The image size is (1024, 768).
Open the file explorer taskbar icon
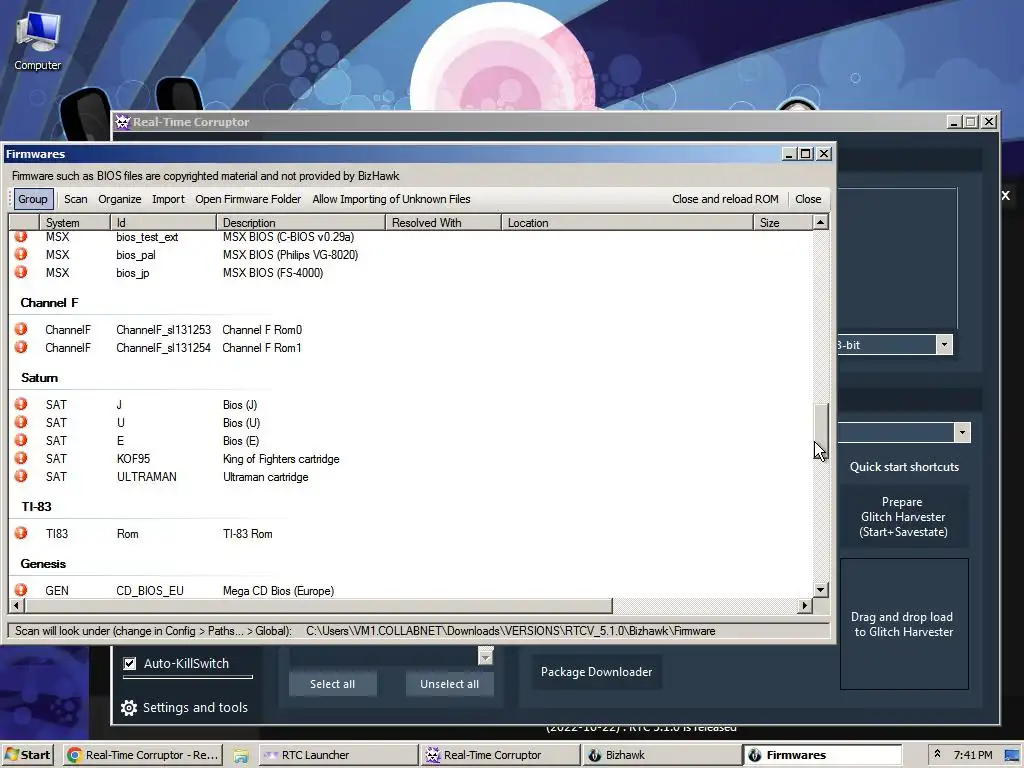click(x=241, y=755)
